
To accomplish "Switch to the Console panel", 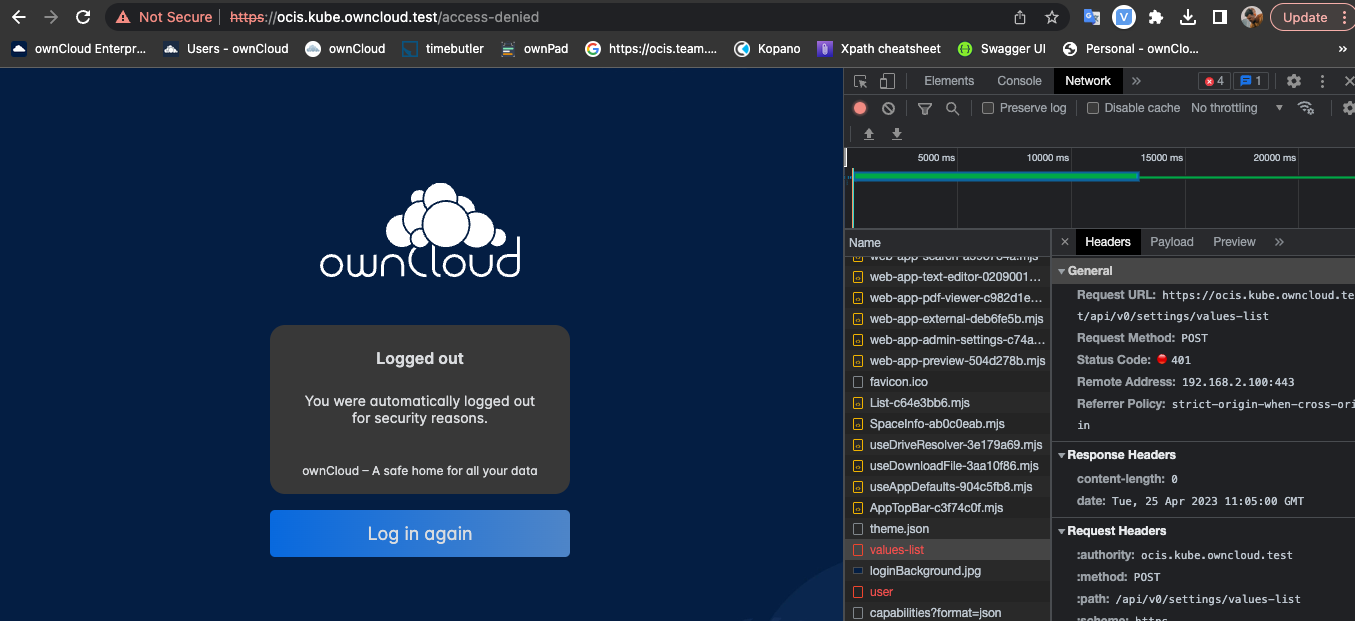I will click(1019, 81).
